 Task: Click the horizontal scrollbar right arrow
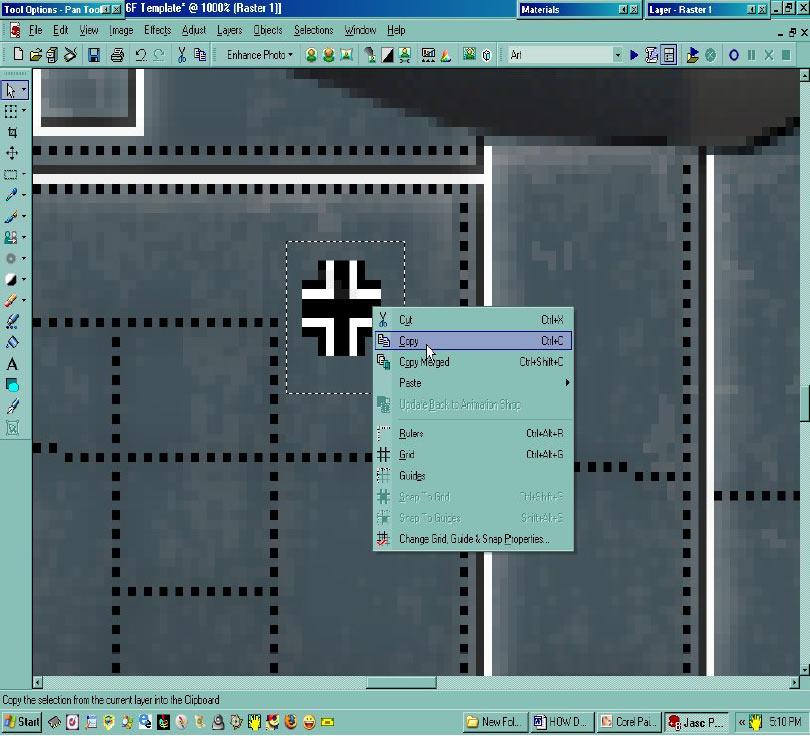coord(795,683)
